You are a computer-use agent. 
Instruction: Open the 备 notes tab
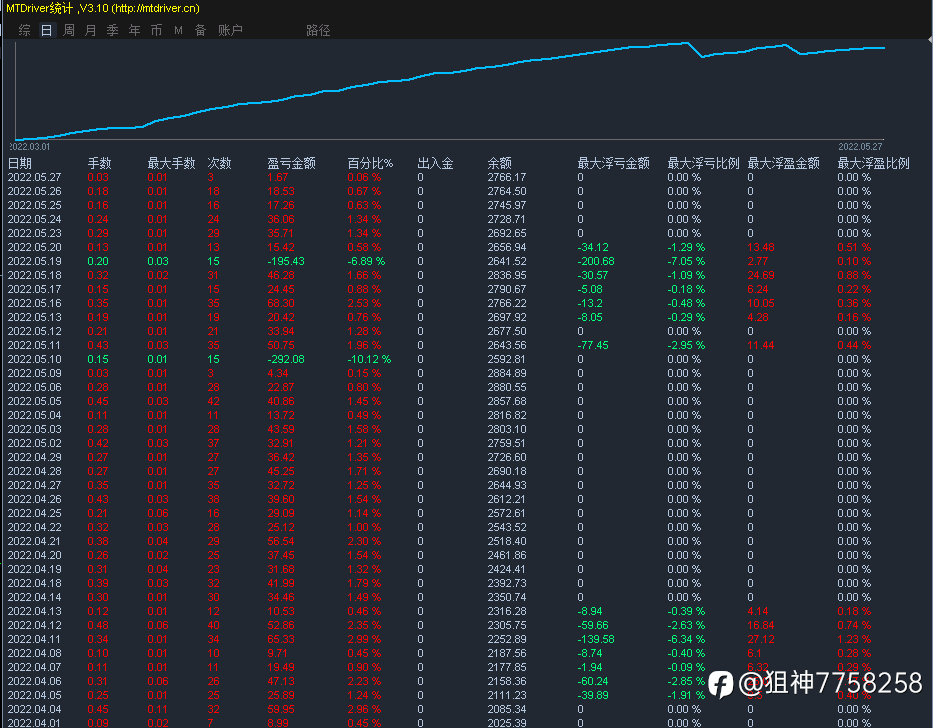pos(201,30)
